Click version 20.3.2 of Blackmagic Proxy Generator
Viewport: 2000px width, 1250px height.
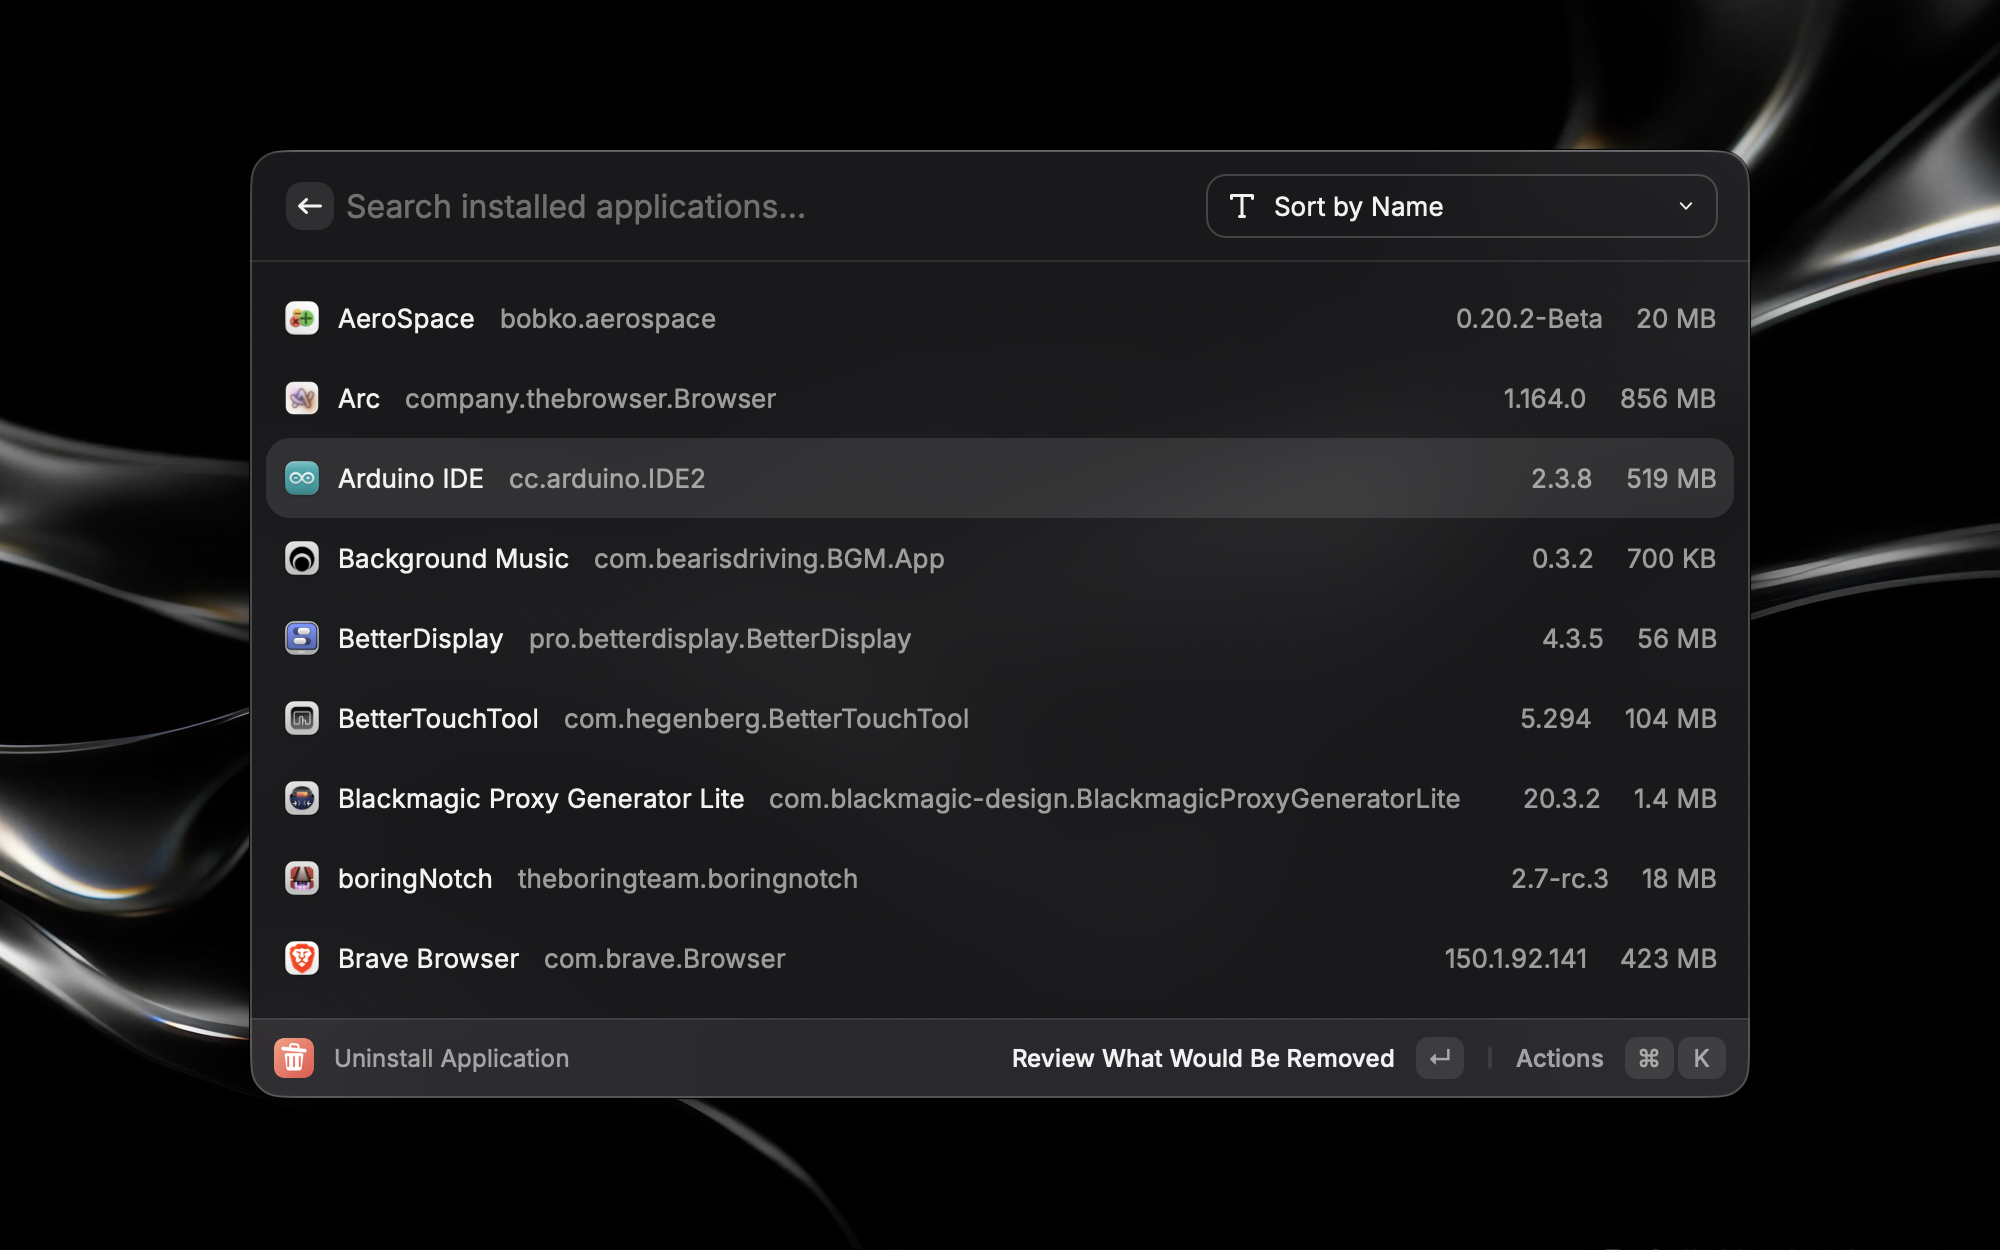[1562, 798]
